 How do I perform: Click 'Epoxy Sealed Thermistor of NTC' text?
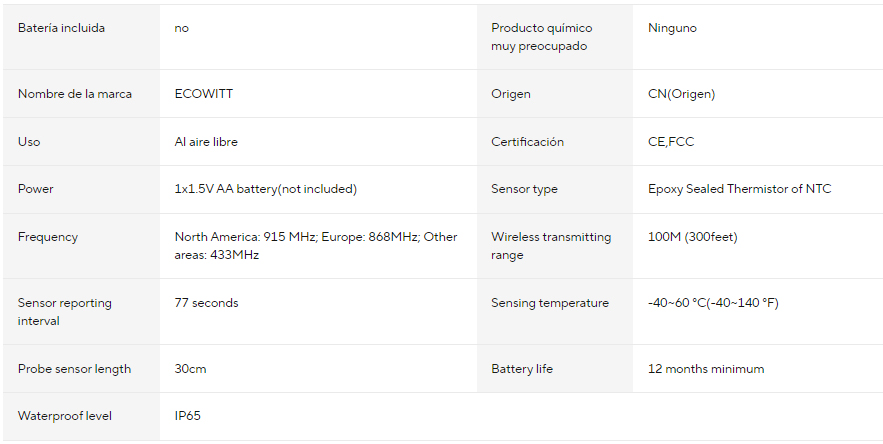pos(739,189)
